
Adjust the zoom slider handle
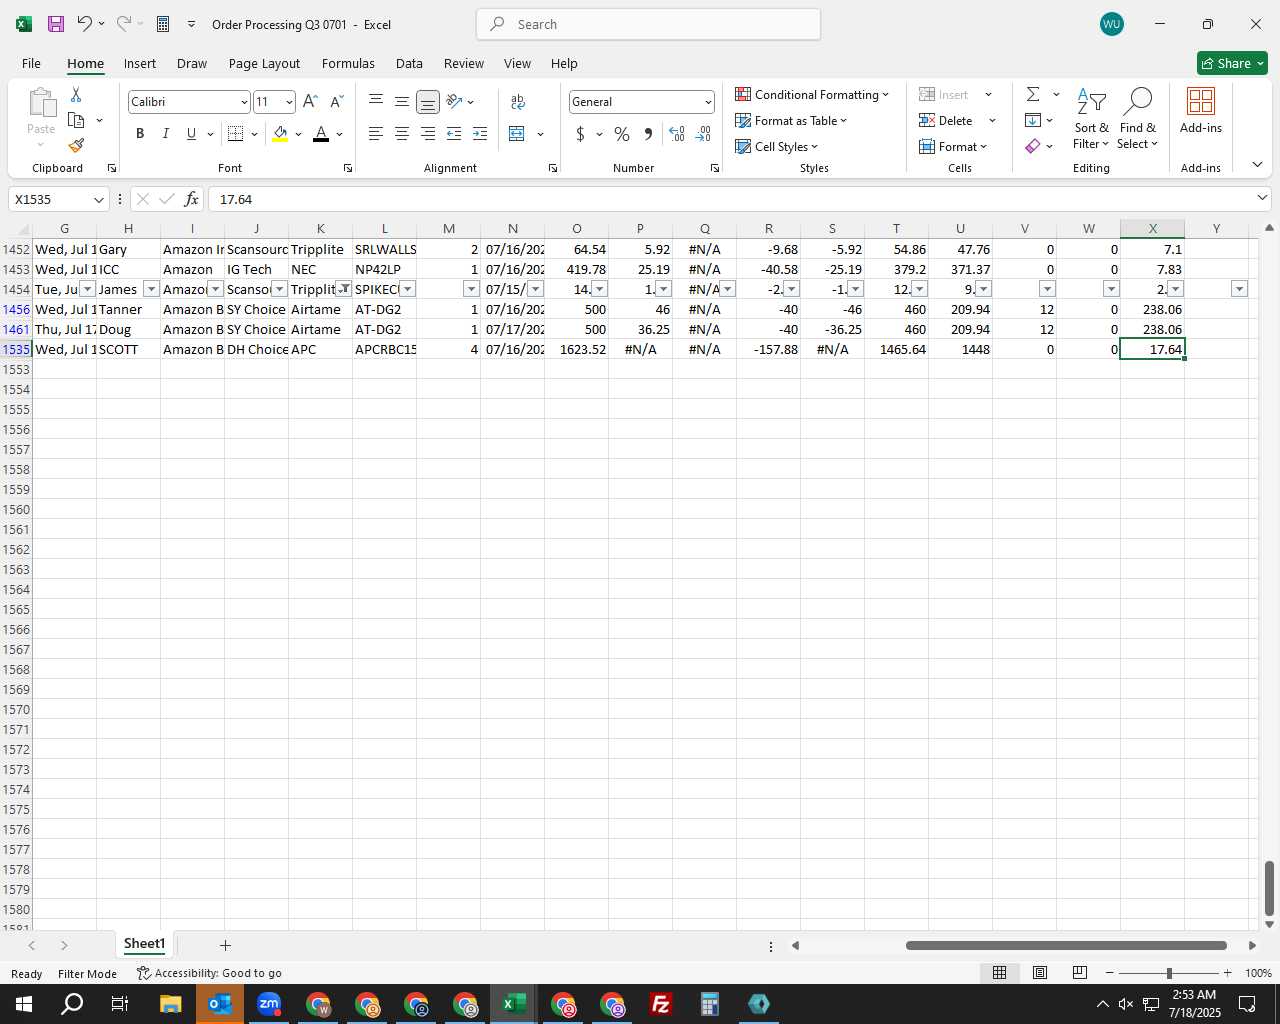pos(1169,973)
